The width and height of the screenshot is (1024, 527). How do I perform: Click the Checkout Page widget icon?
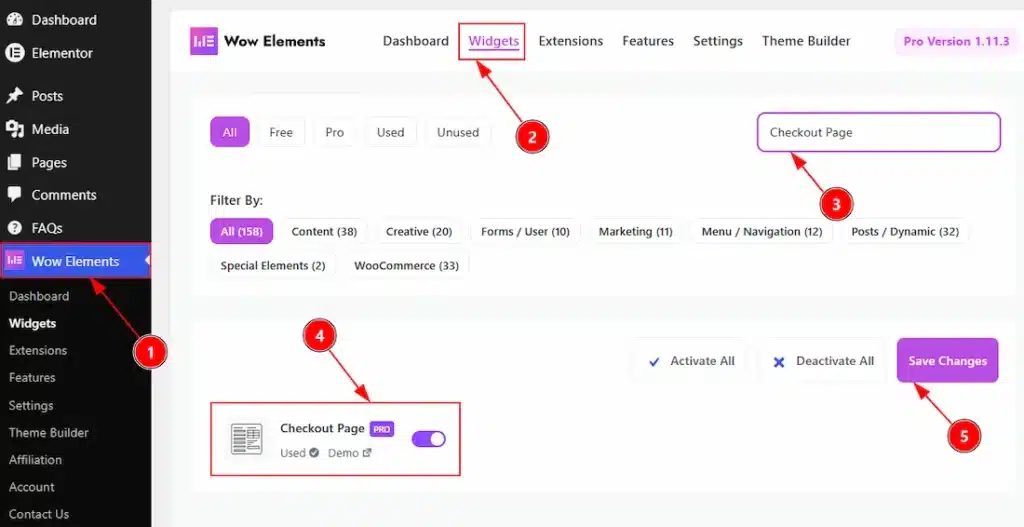coord(246,439)
